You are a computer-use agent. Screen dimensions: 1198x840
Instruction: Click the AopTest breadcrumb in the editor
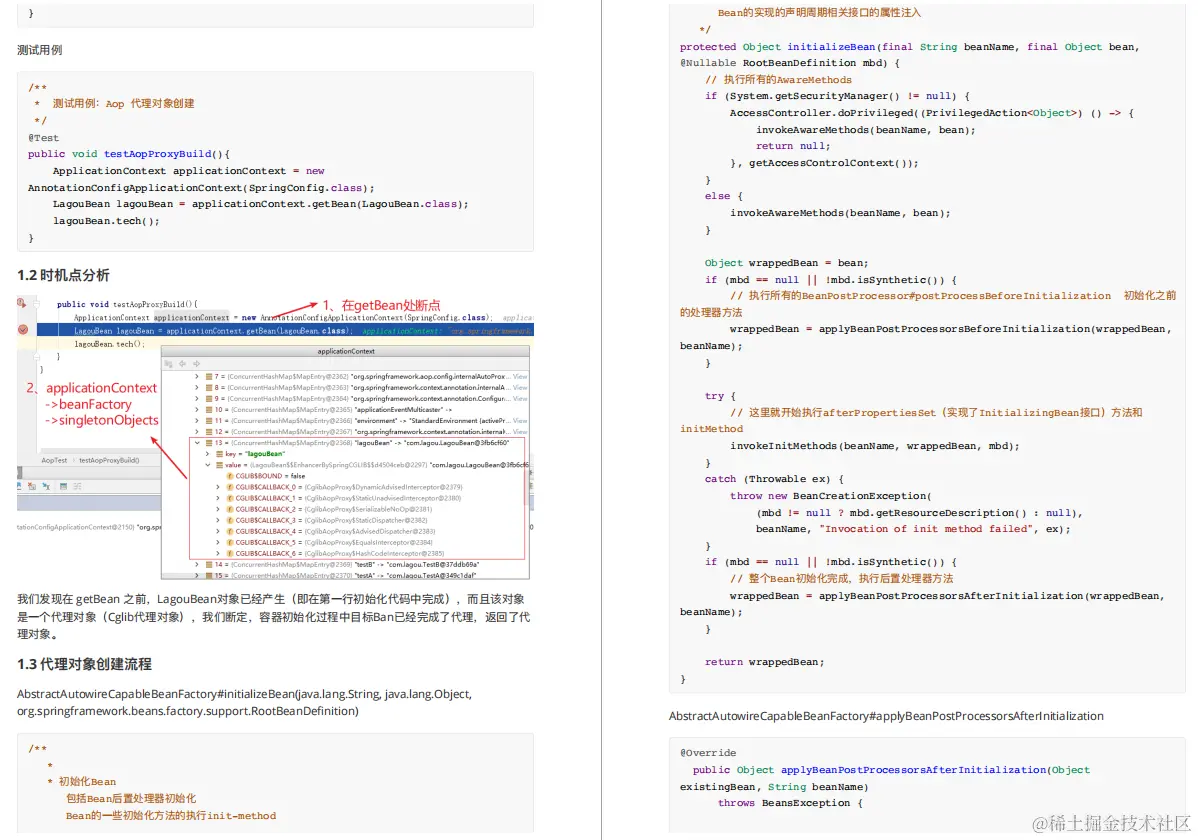click(x=54, y=460)
